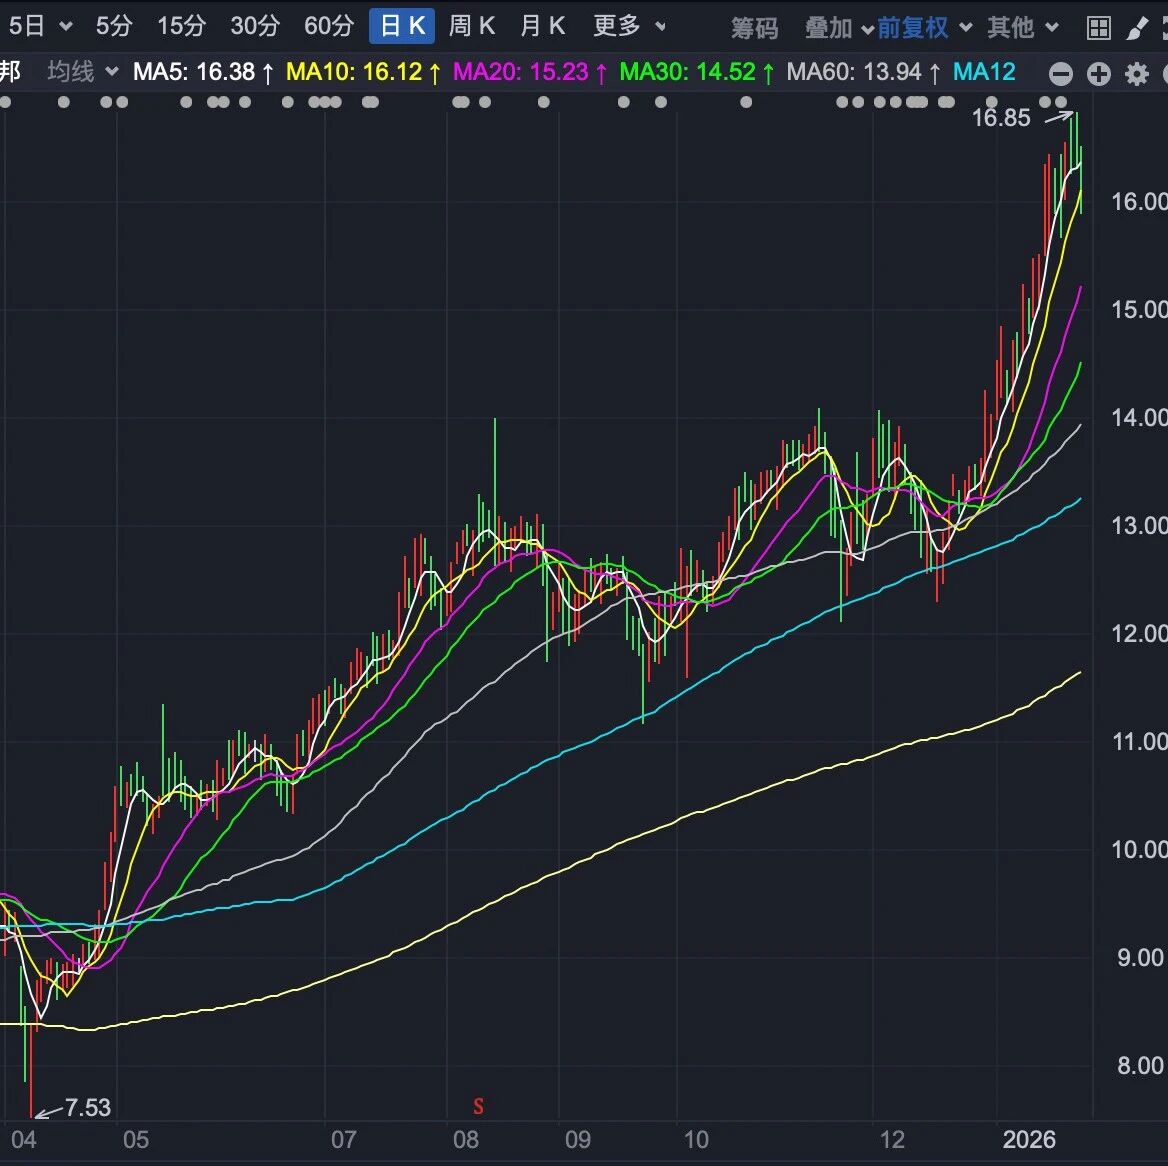Open the 均线 indicator selector
This screenshot has width=1168, height=1166.
click(x=82, y=72)
